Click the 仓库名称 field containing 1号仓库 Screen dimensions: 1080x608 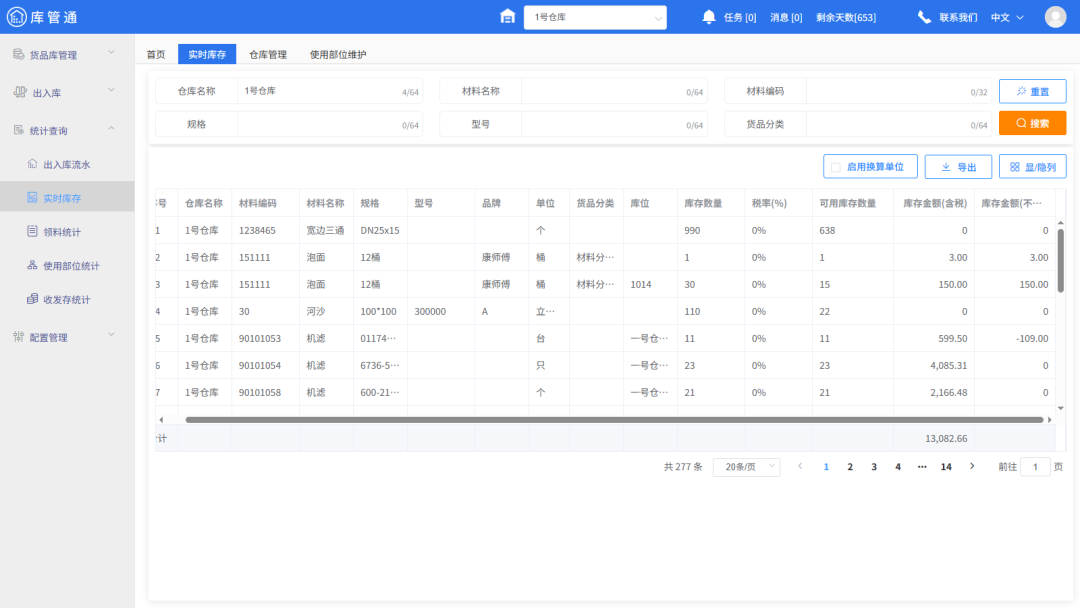point(329,91)
